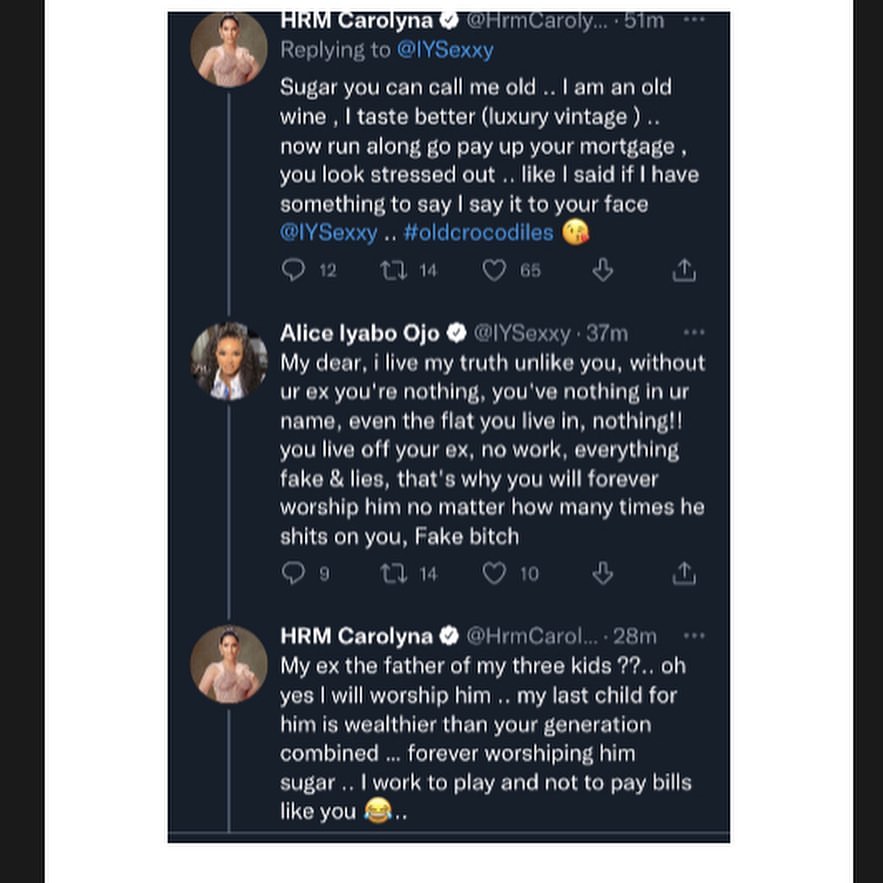Open the @IYSexxy mention in tweet text
The height and width of the screenshot is (883, 883).
click(x=329, y=233)
